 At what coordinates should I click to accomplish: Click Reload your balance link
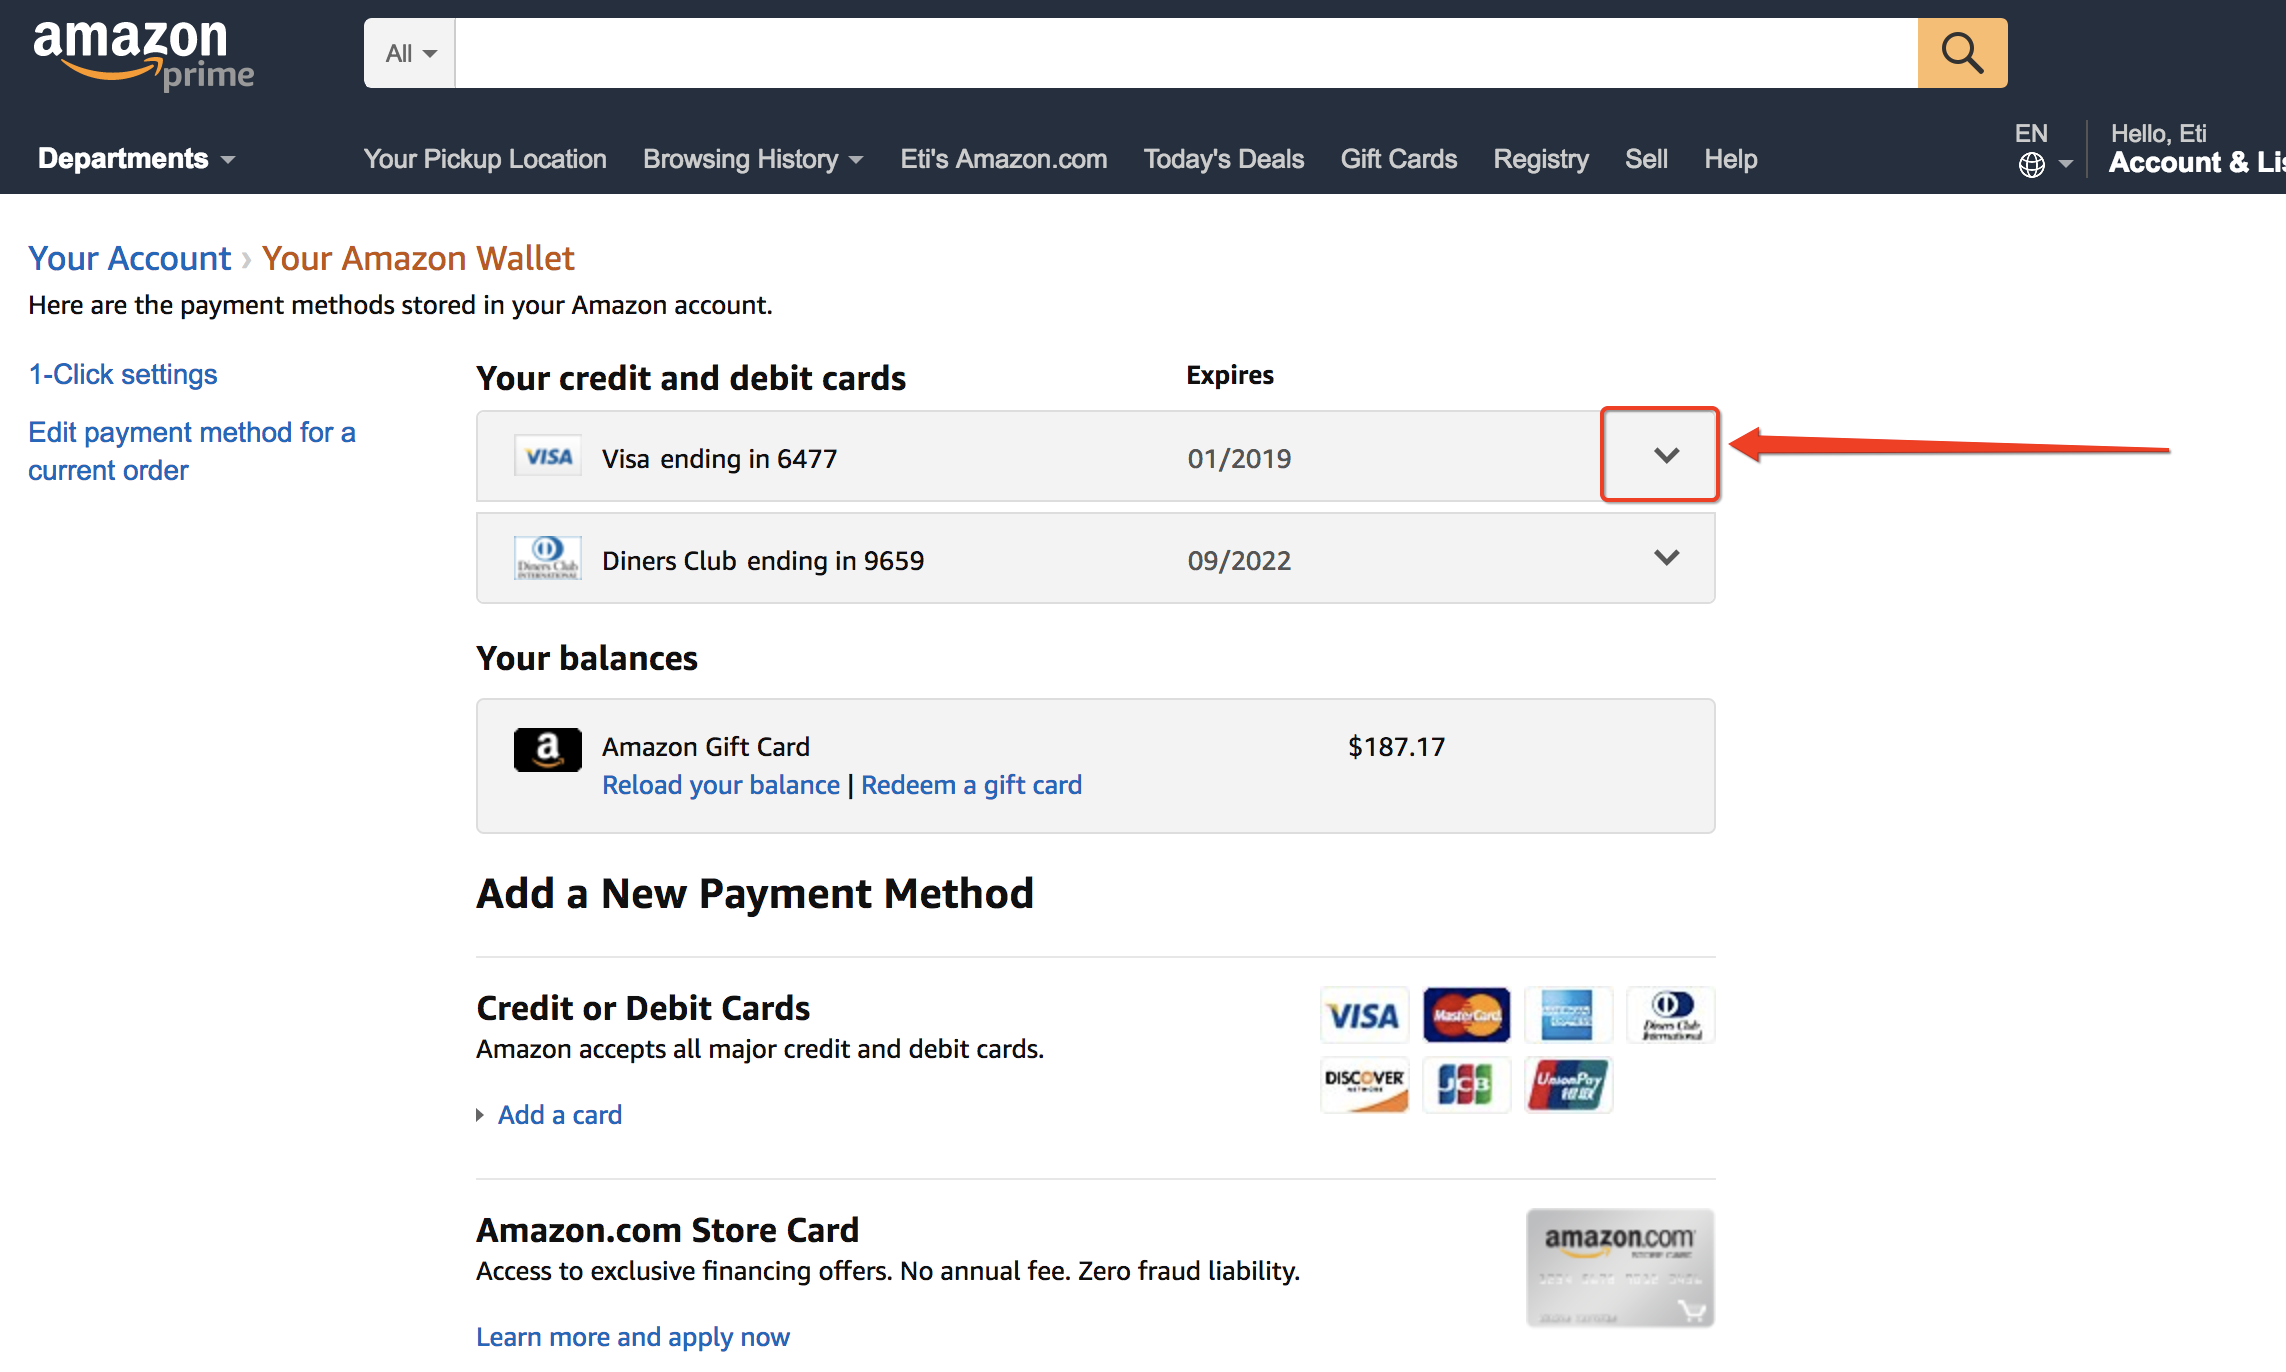(x=721, y=785)
